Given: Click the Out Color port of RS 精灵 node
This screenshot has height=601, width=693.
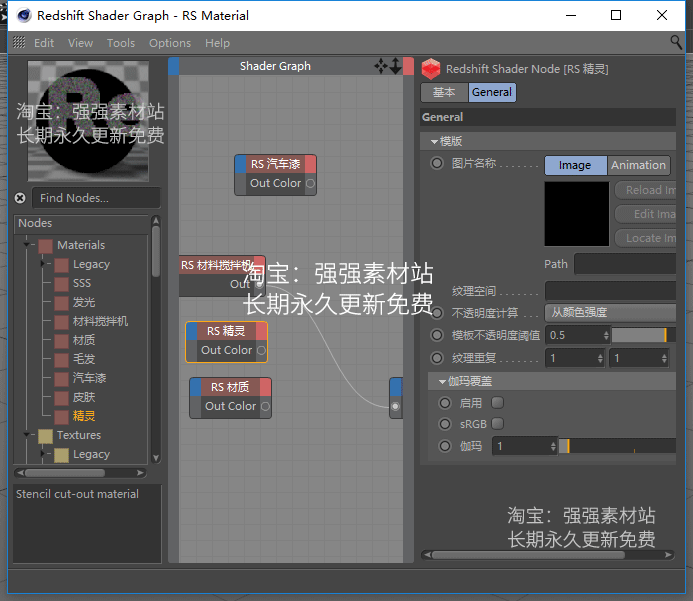Looking at the screenshot, I should pos(261,350).
